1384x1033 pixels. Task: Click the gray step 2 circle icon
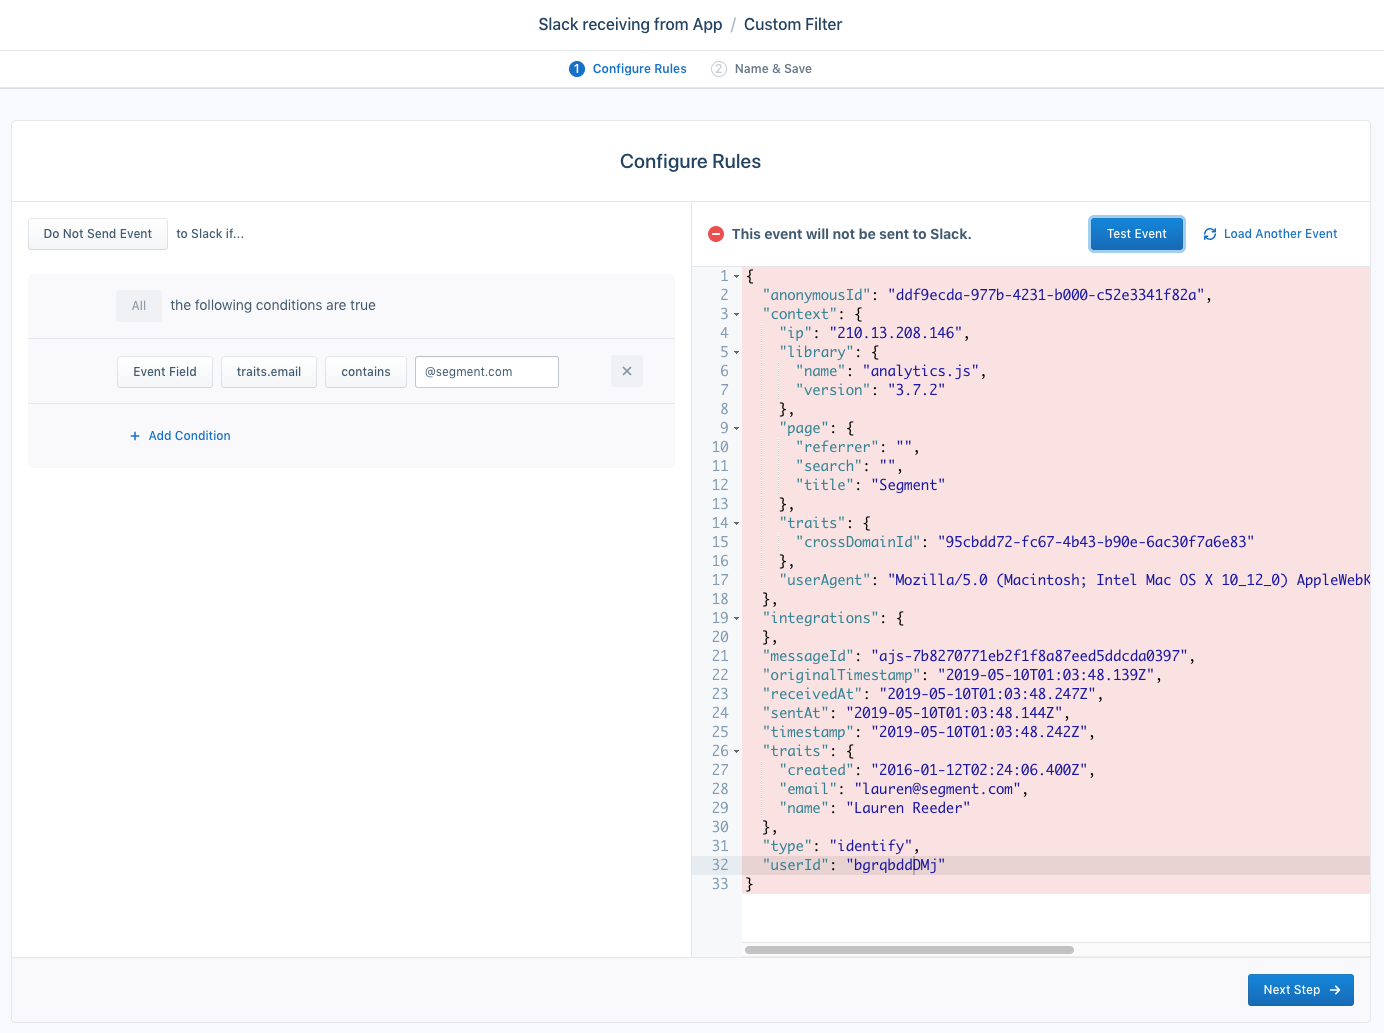718,68
